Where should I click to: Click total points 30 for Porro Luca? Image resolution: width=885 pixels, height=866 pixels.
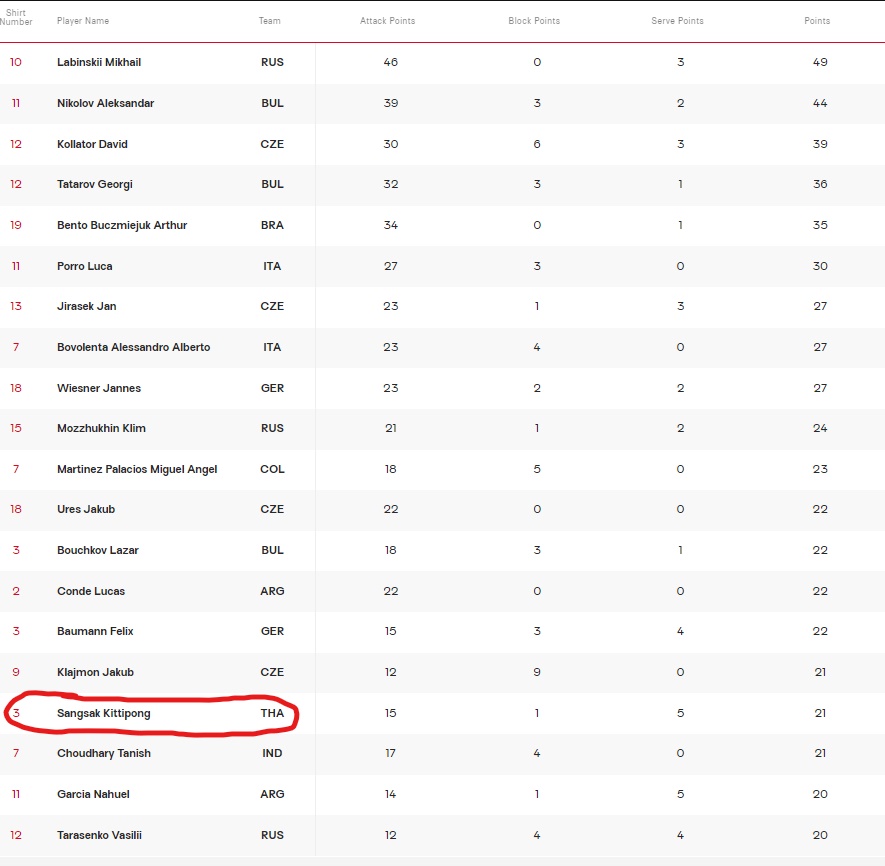[x=820, y=266]
